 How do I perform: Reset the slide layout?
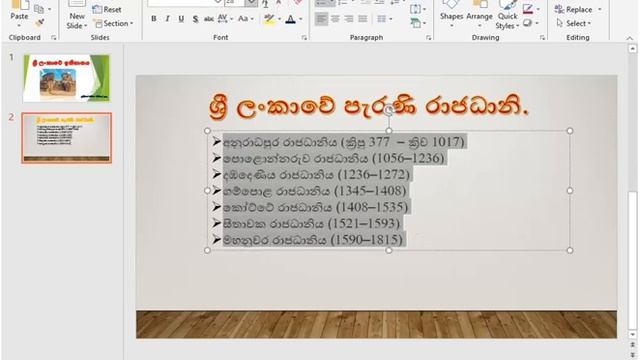click(x=107, y=9)
